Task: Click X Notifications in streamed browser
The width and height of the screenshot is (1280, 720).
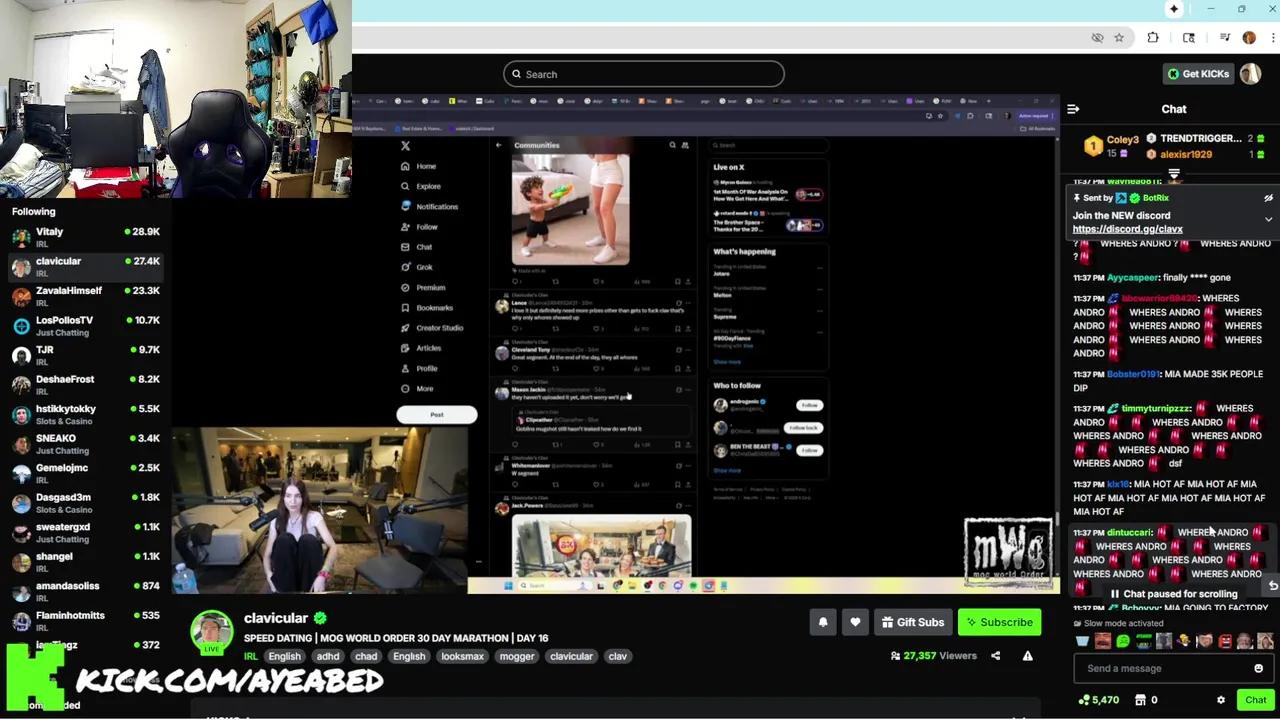Action: (x=430, y=207)
